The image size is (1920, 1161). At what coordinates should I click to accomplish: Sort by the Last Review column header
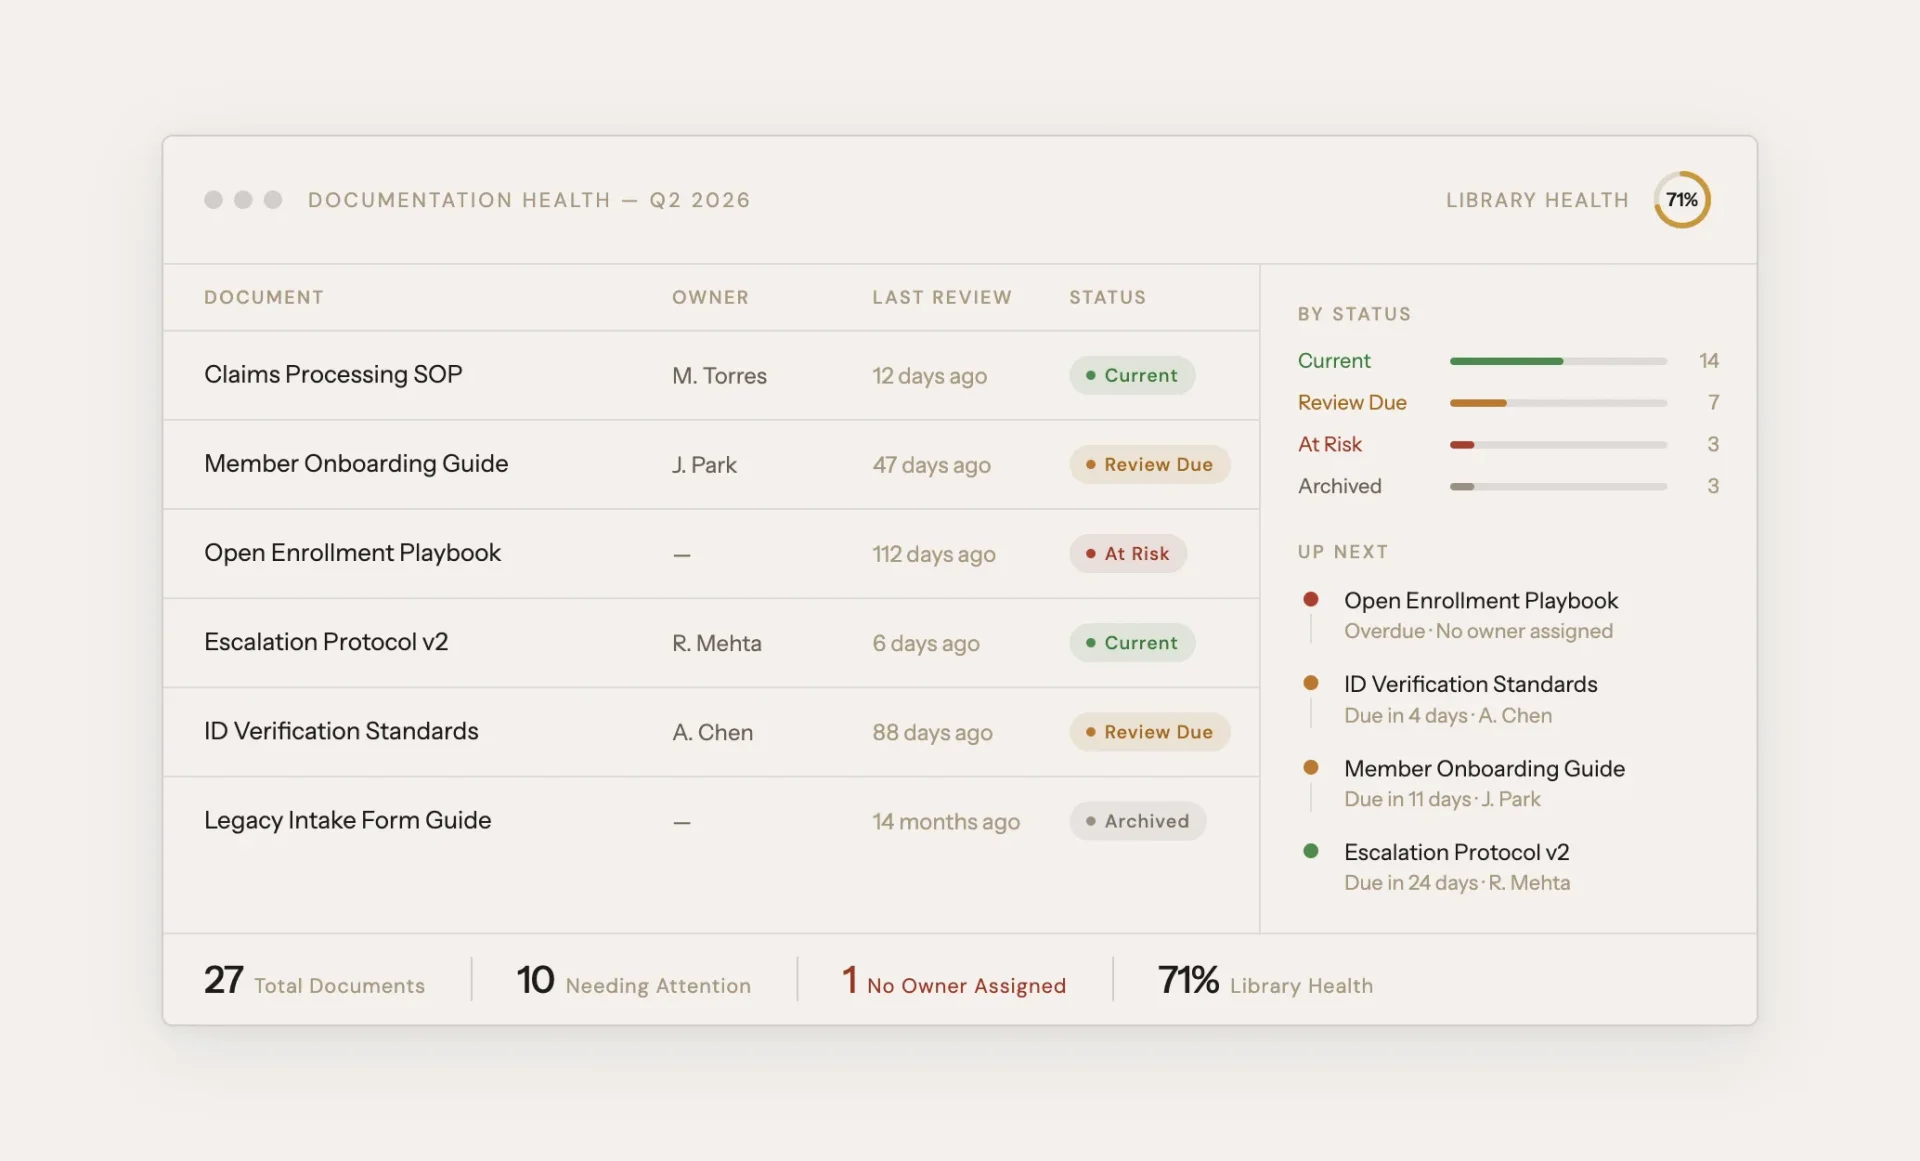[941, 297]
